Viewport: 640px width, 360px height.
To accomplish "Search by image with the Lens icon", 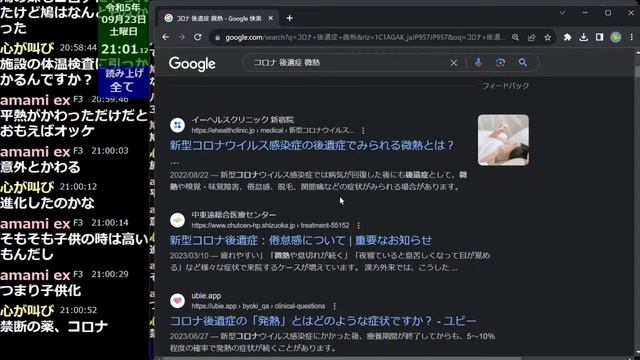I will 500,62.
